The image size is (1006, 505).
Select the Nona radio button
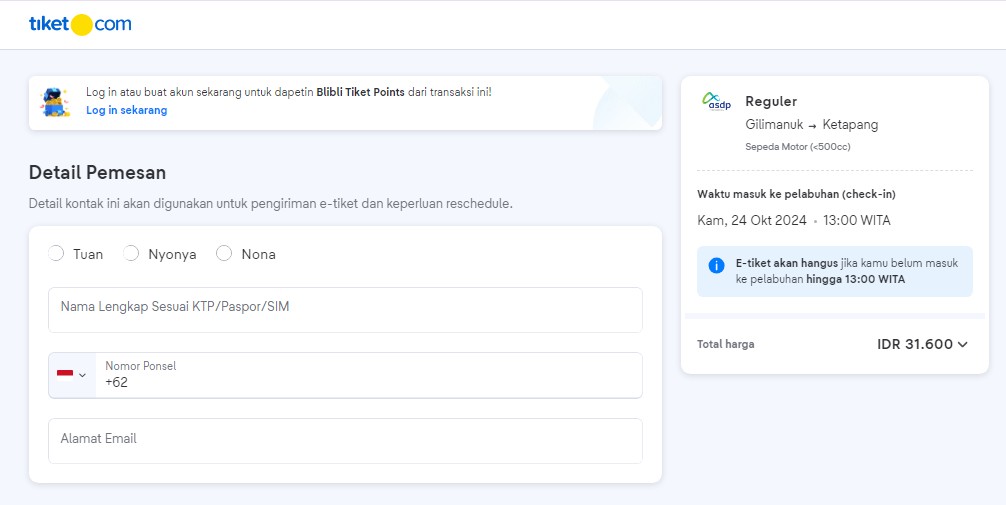click(224, 253)
